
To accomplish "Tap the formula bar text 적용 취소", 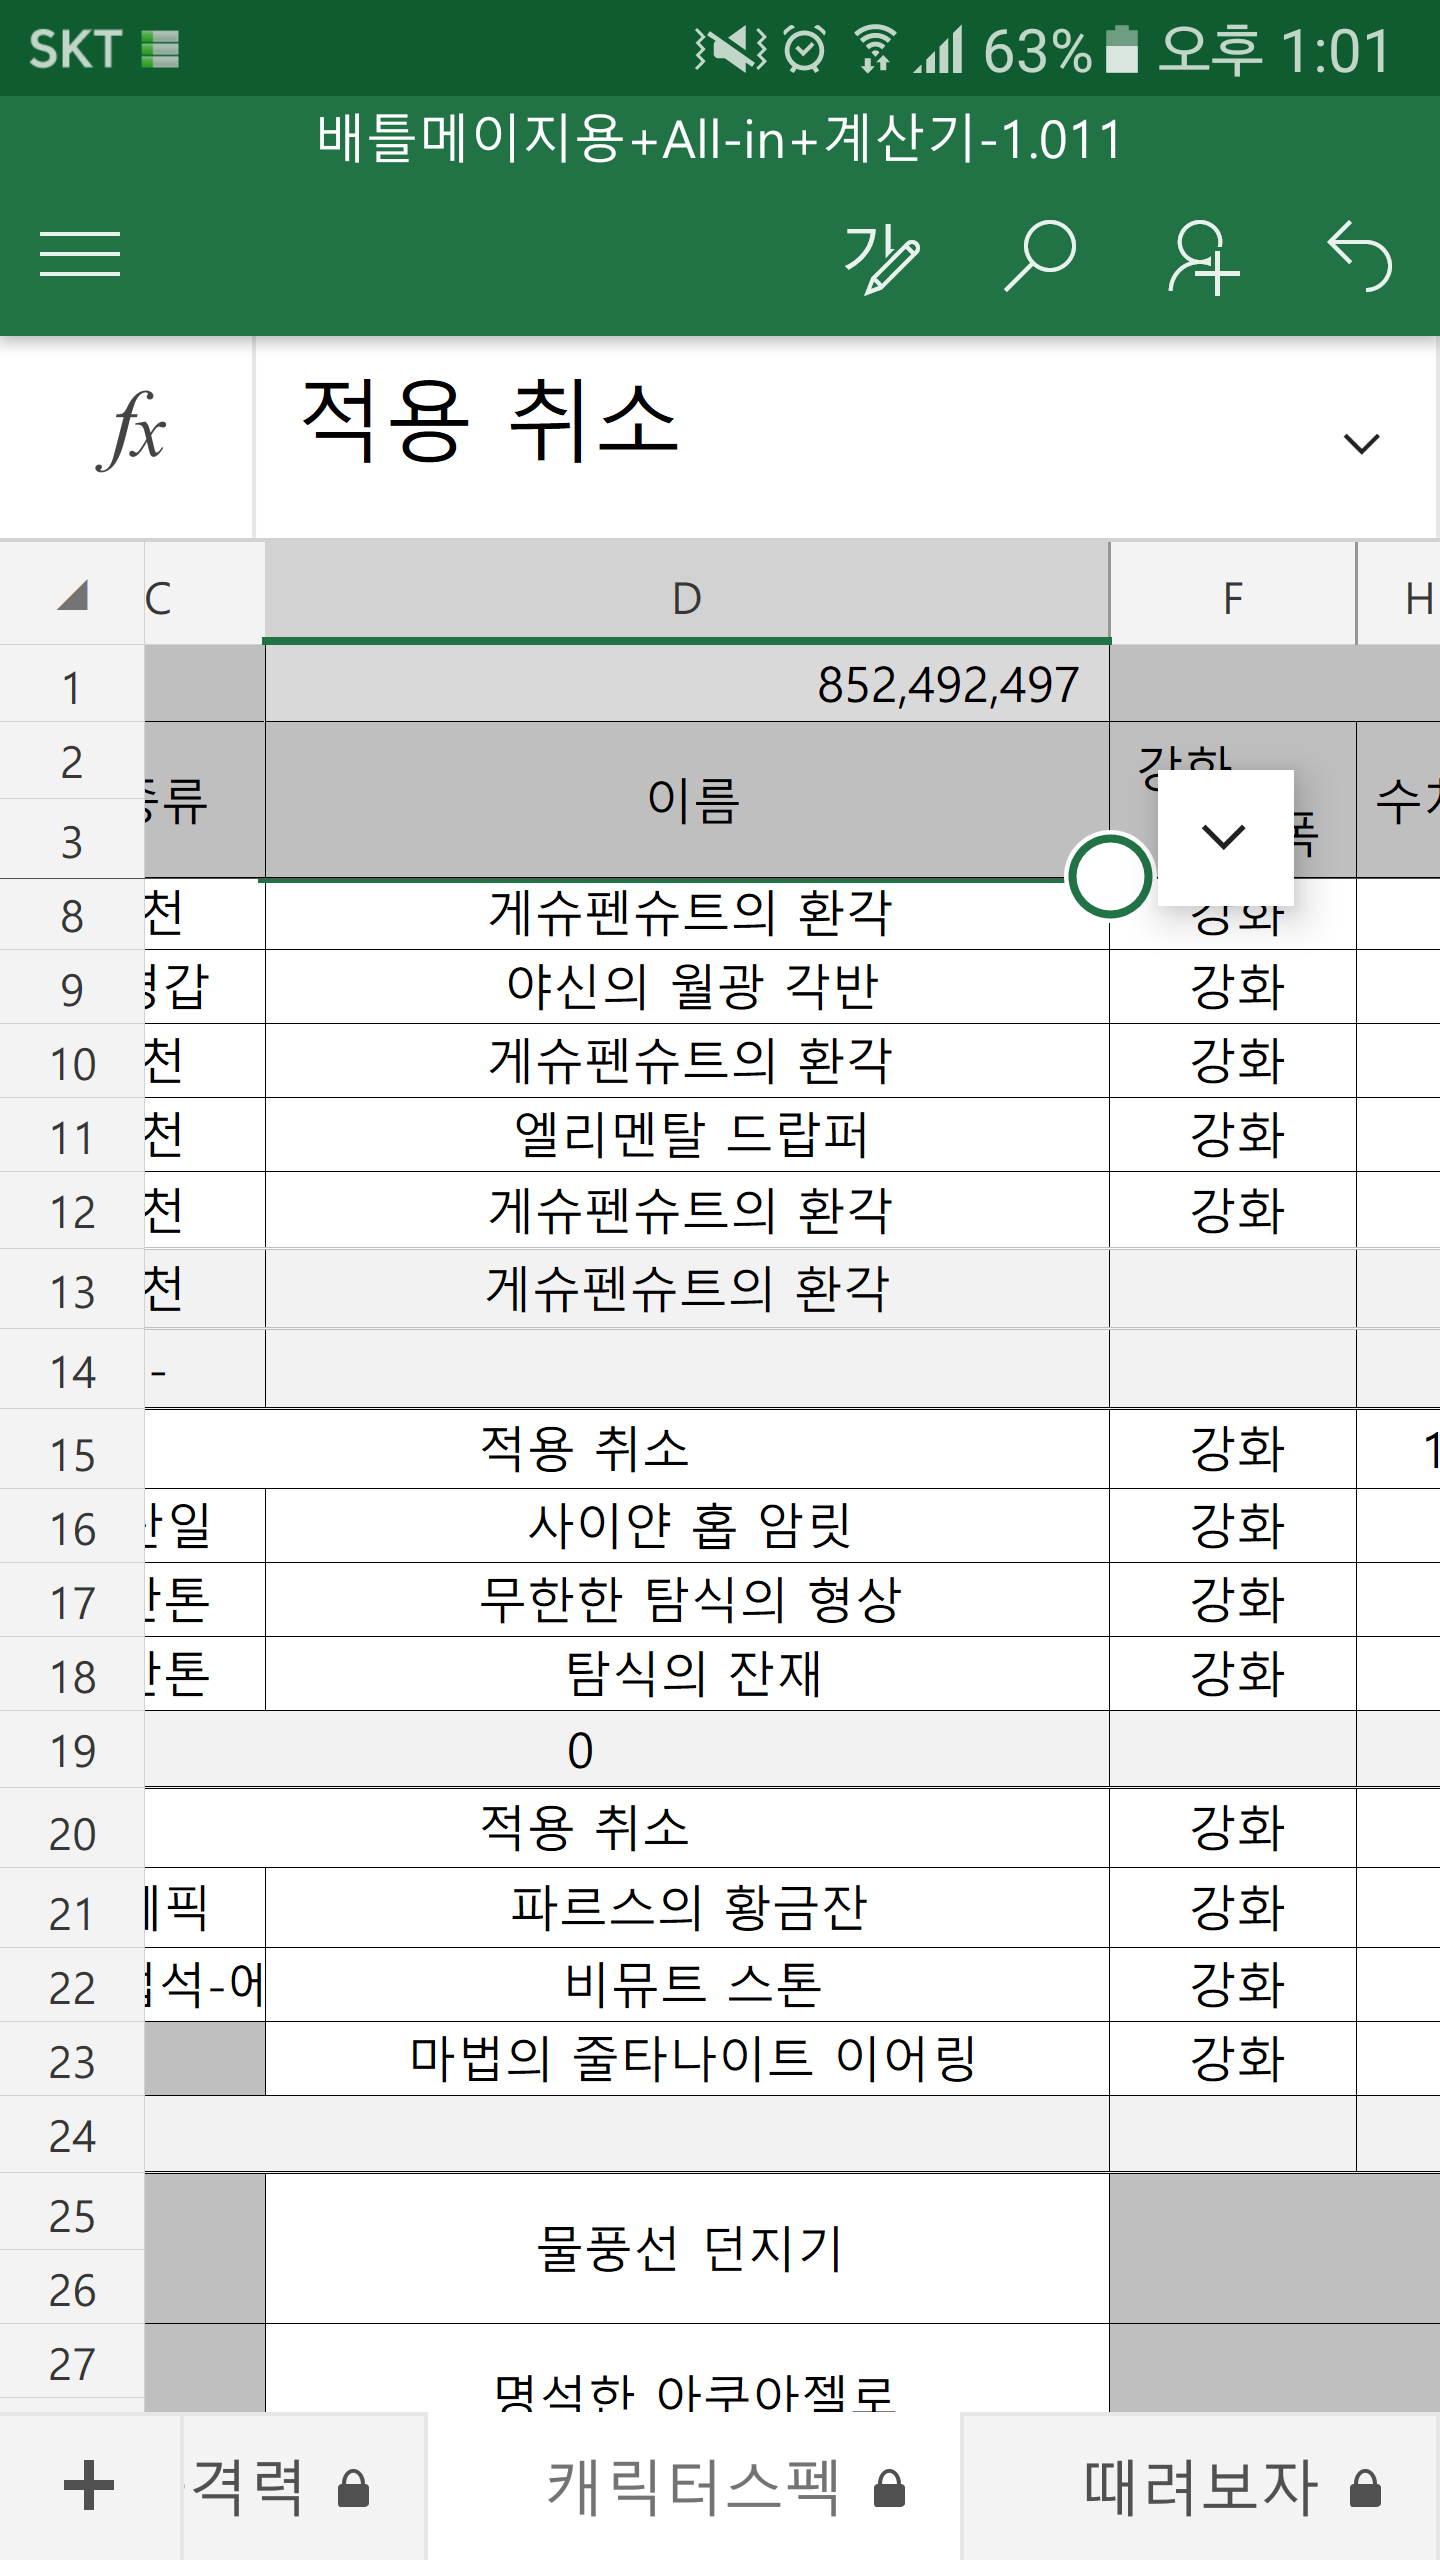I will [490, 422].
